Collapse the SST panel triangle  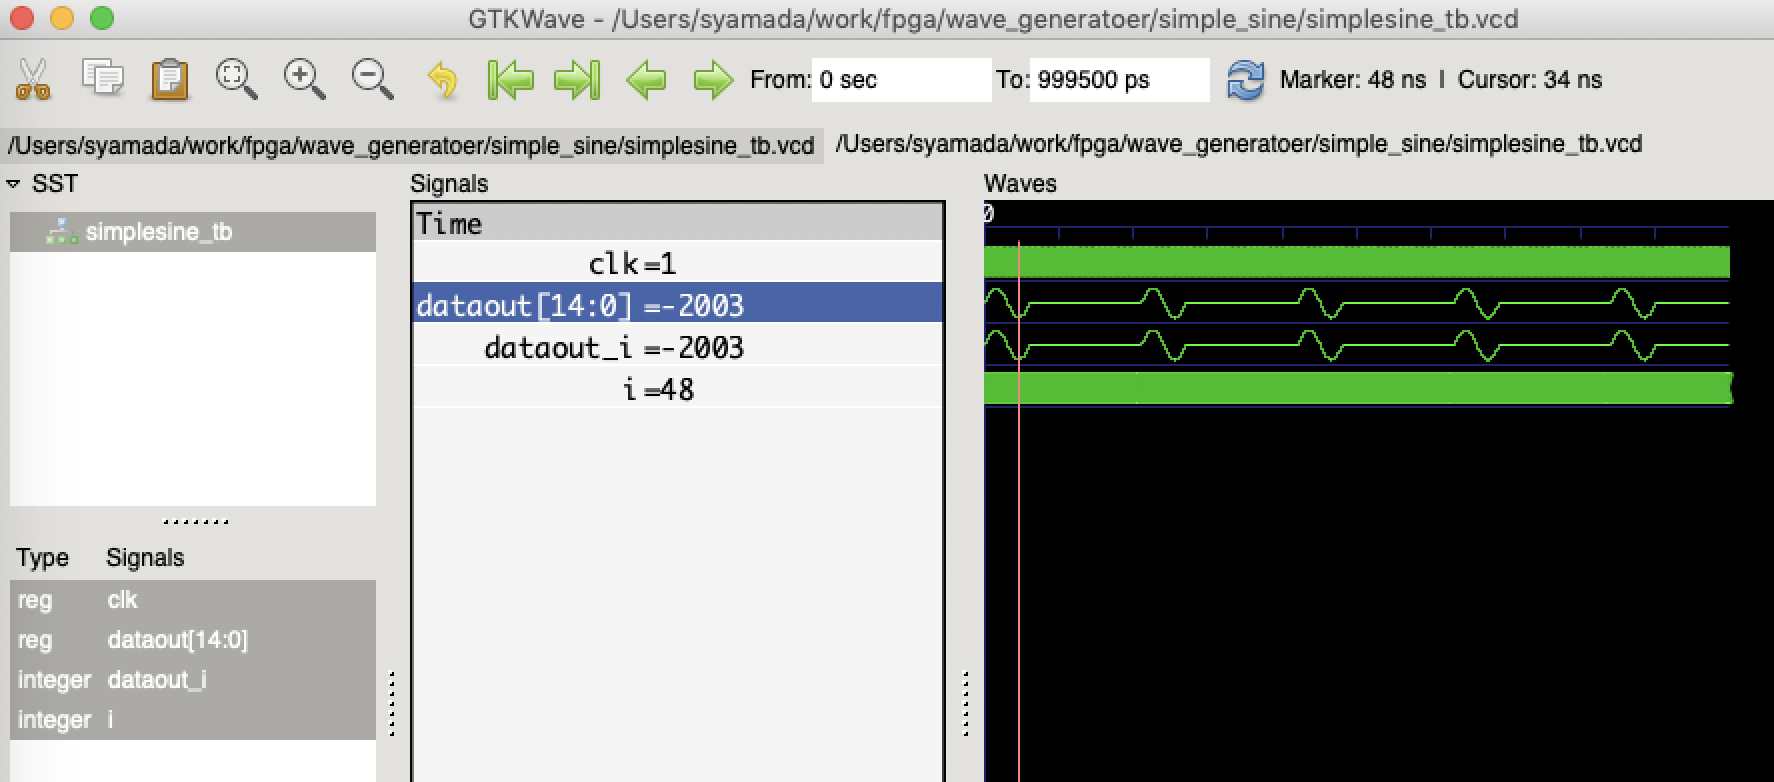pyautogui.click(x=13, y=184)
